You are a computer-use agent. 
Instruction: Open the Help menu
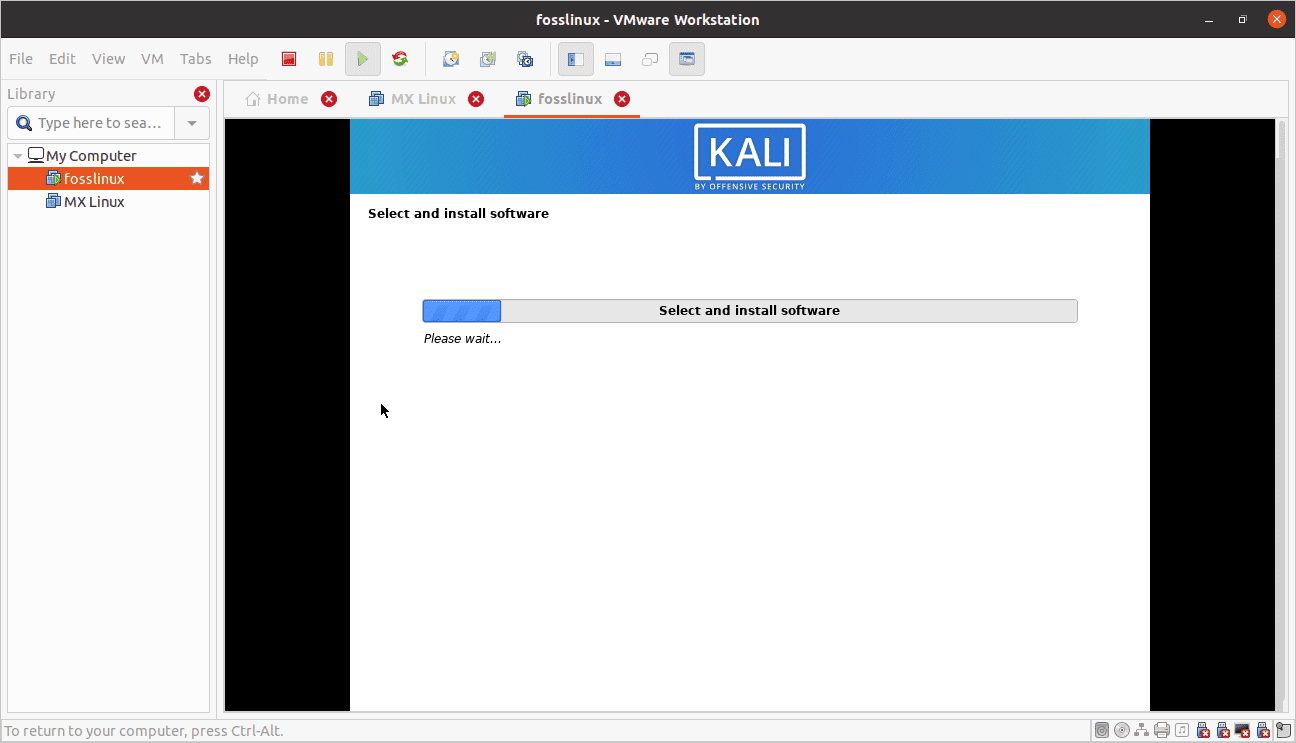point(243,59)
